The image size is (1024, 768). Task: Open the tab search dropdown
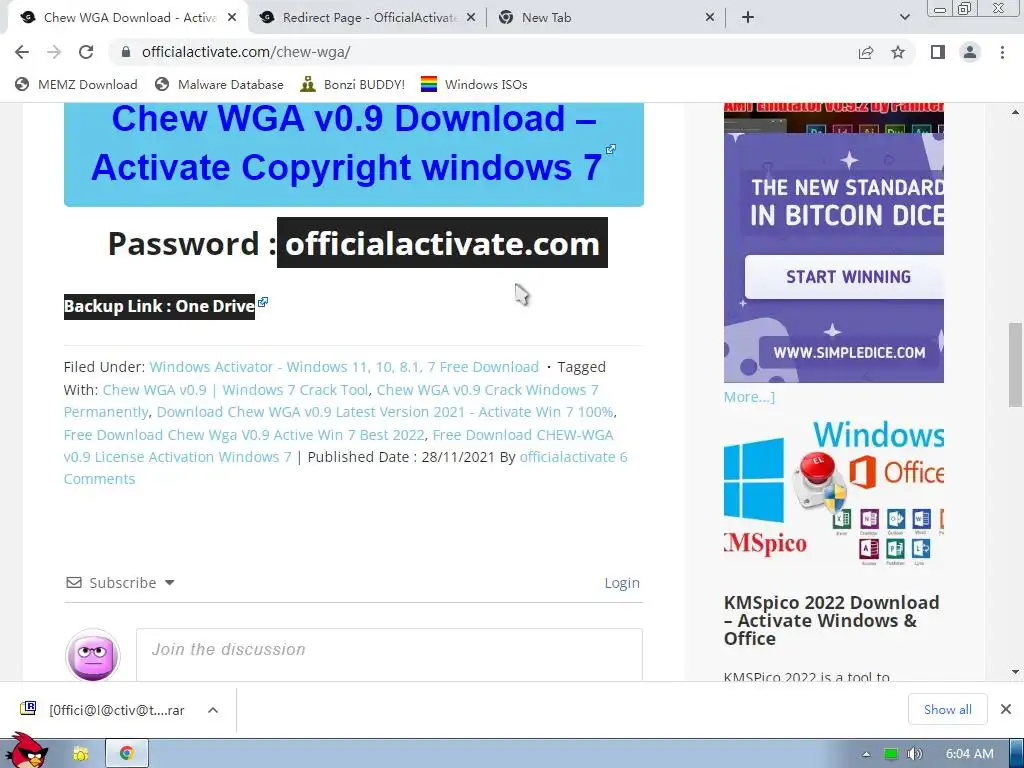(x=904, y=18)
